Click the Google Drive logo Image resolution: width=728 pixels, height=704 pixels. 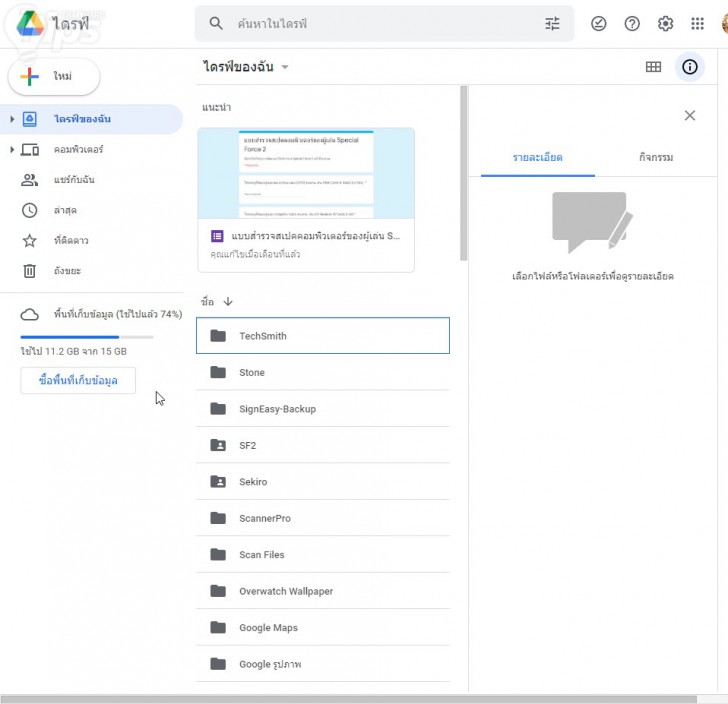[30, 23]
